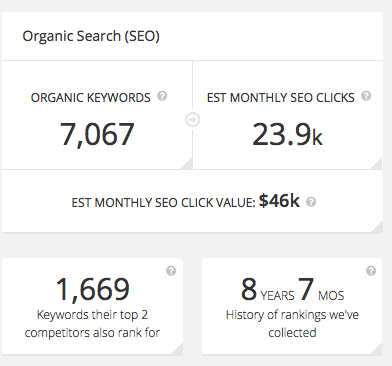392x366 pixels.
Task: Click the $46k click value amount
Action: point(279,201)
